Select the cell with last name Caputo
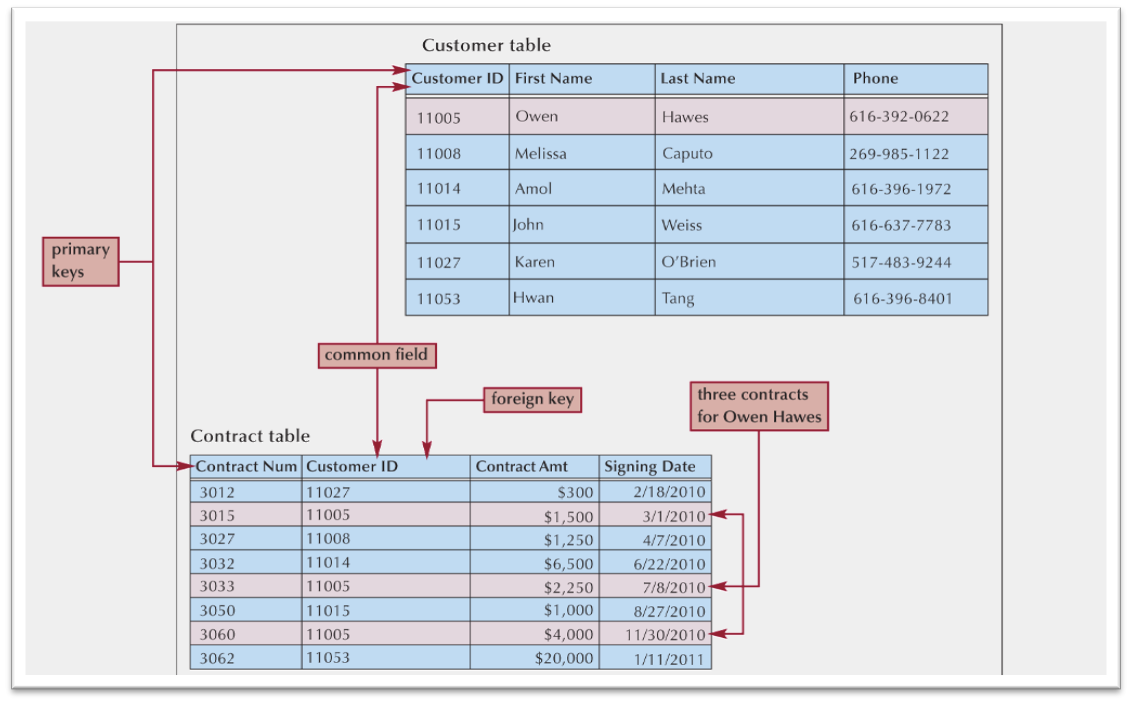Viewport: 1132px width, 704px height. [x=748, y=154]
